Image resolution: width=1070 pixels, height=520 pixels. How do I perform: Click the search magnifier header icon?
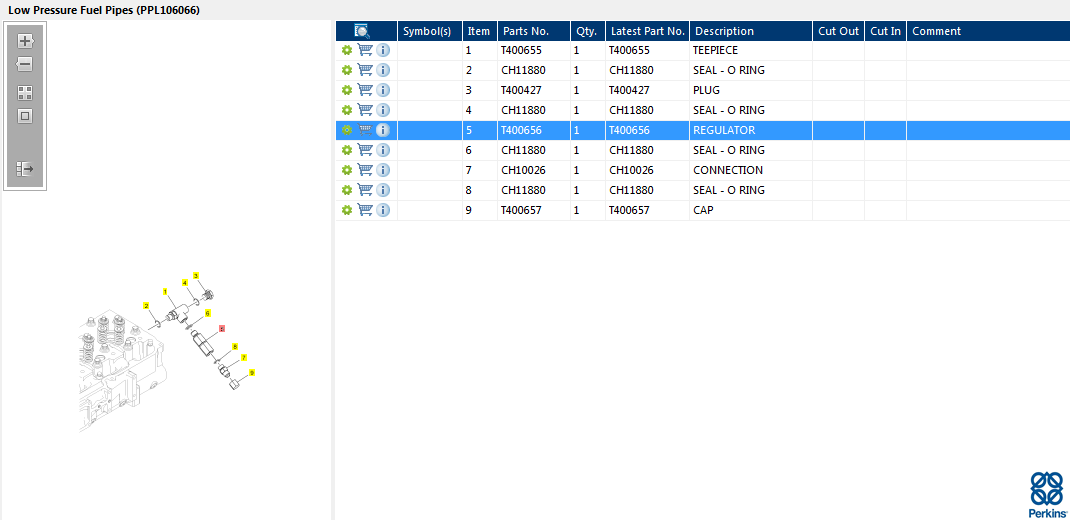click(362, 31)
